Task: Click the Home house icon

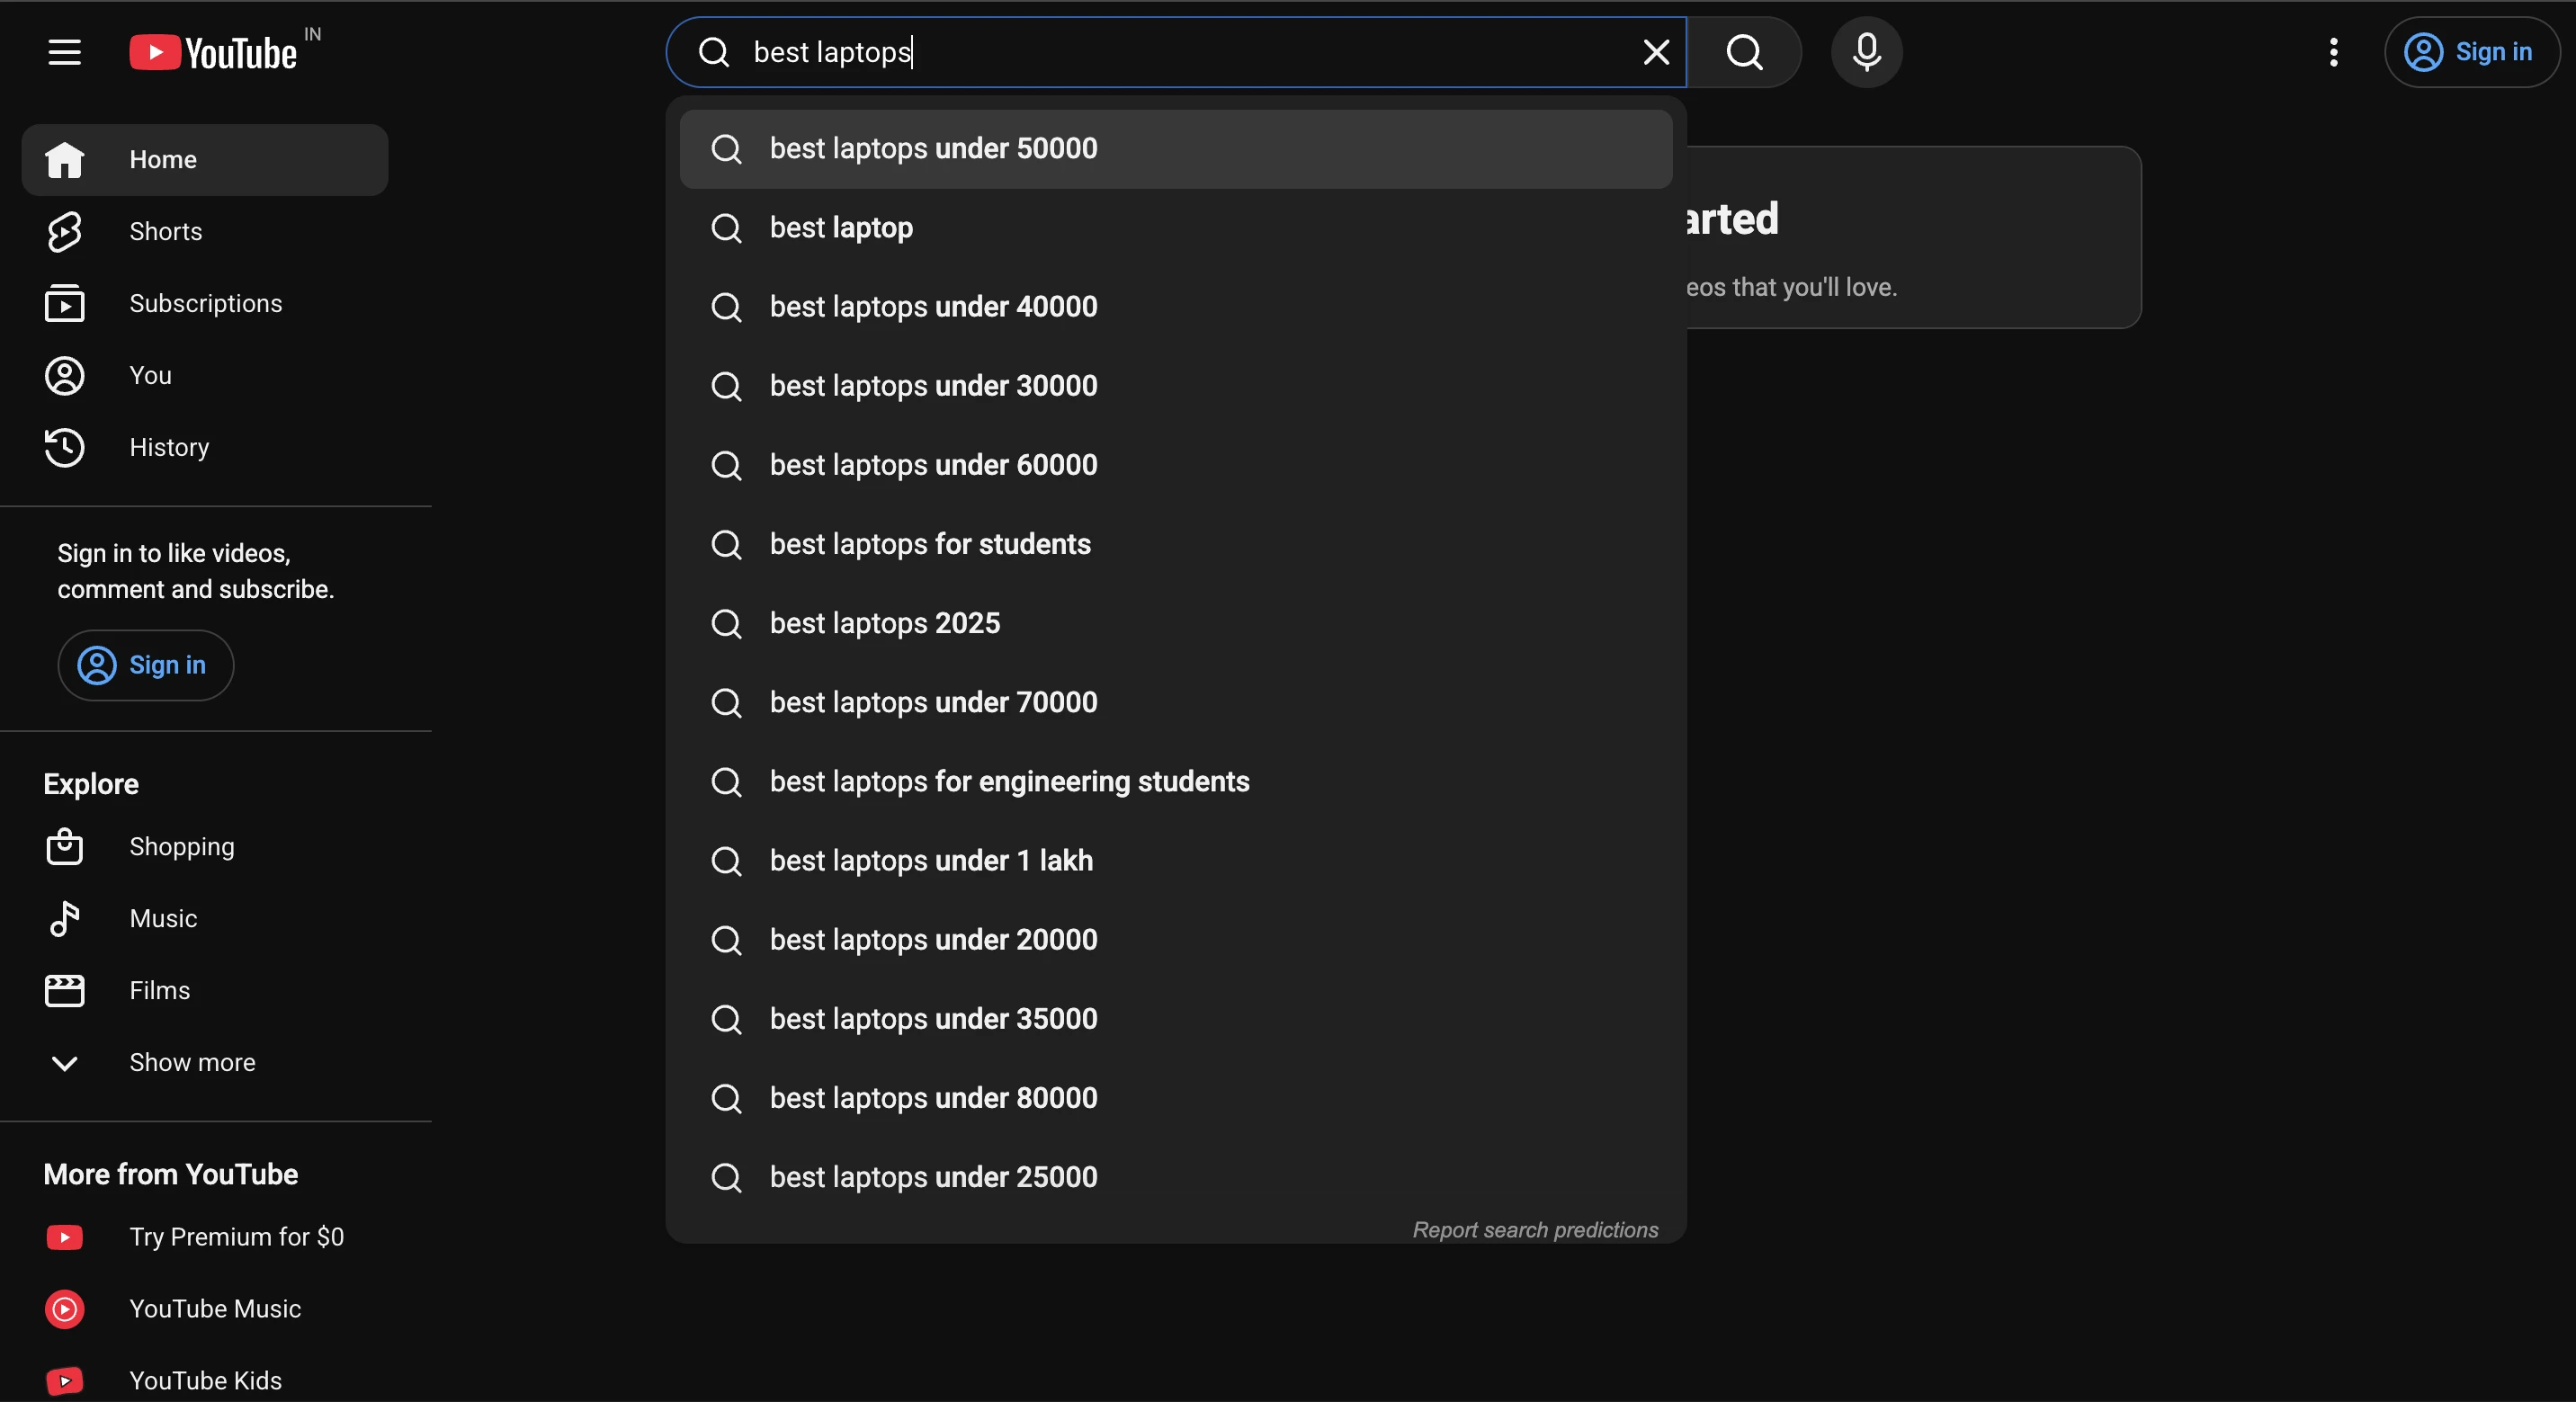Action: point(65,160)
